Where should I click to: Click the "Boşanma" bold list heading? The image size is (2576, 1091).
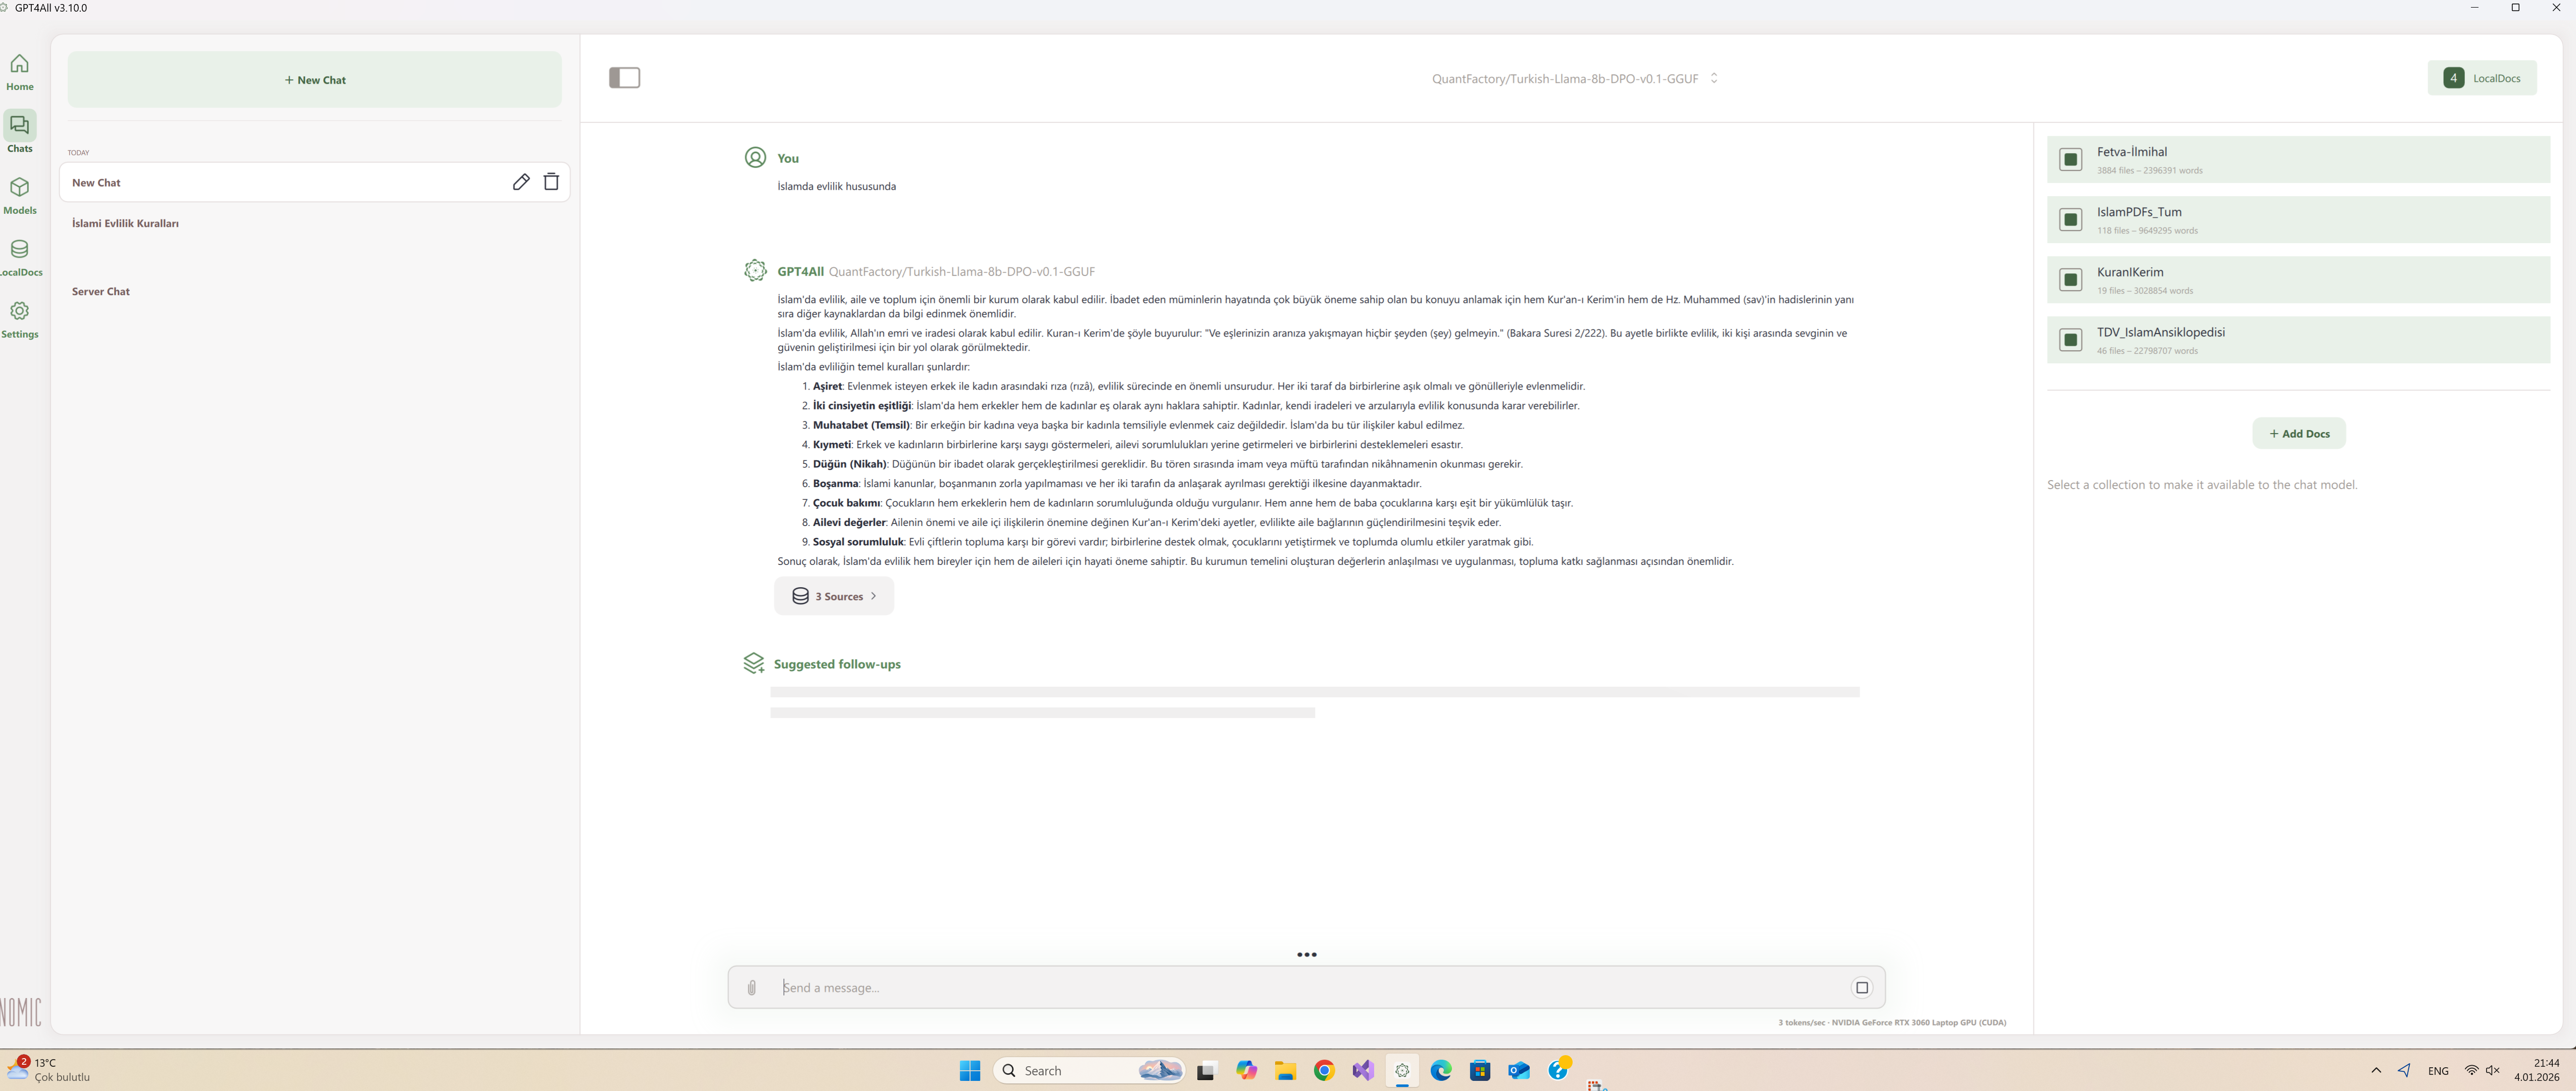[835, 483]
